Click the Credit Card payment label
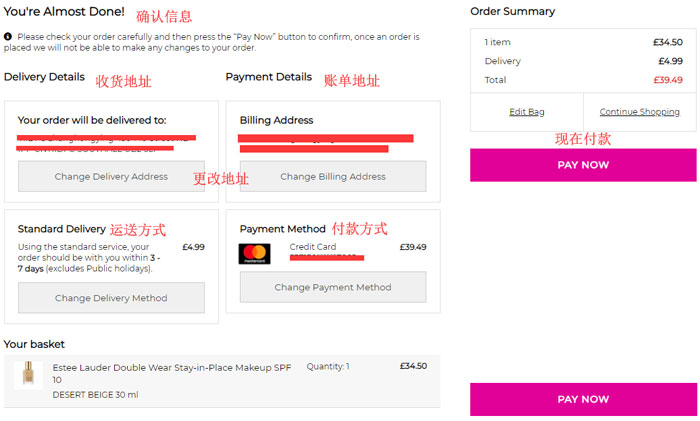 [313, 246]
